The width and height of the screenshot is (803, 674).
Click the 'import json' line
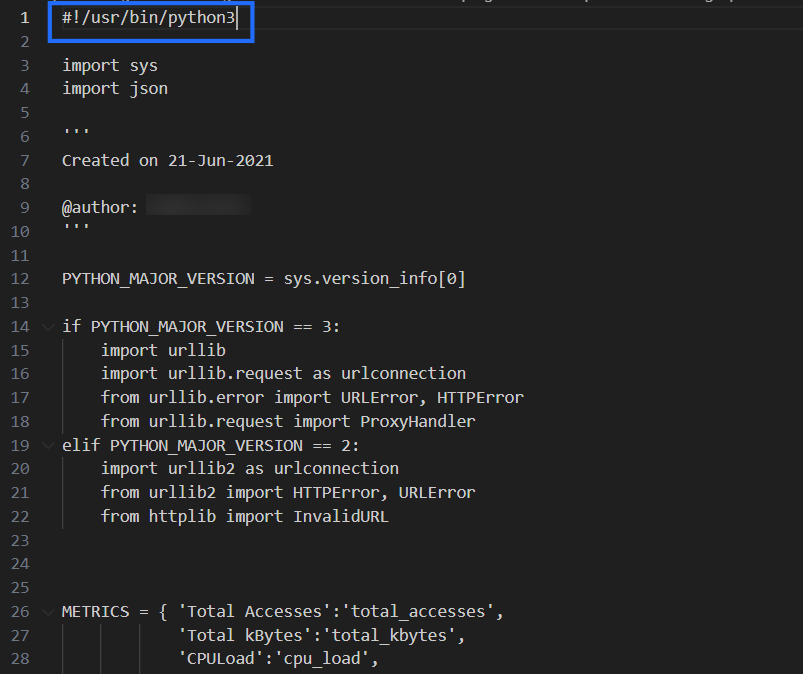point(114,89)
